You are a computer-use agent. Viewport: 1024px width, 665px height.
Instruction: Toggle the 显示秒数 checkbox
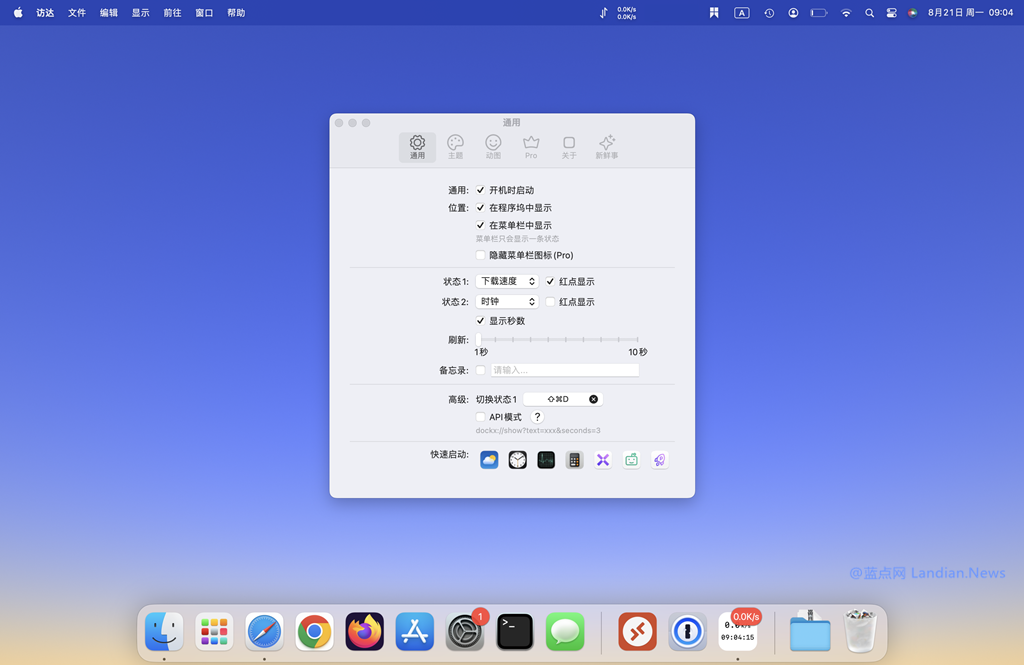[481, 321]
